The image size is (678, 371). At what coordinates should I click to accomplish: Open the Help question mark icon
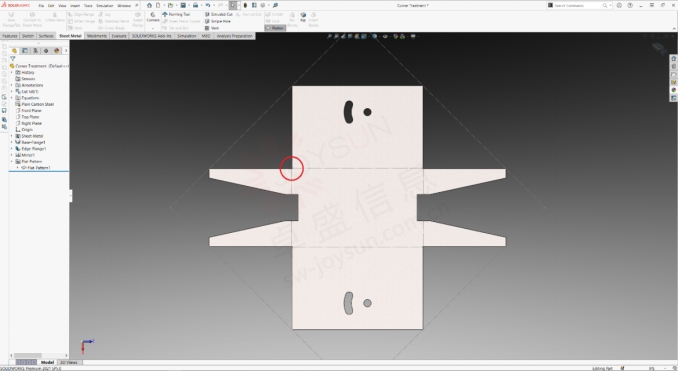[630, 5]
